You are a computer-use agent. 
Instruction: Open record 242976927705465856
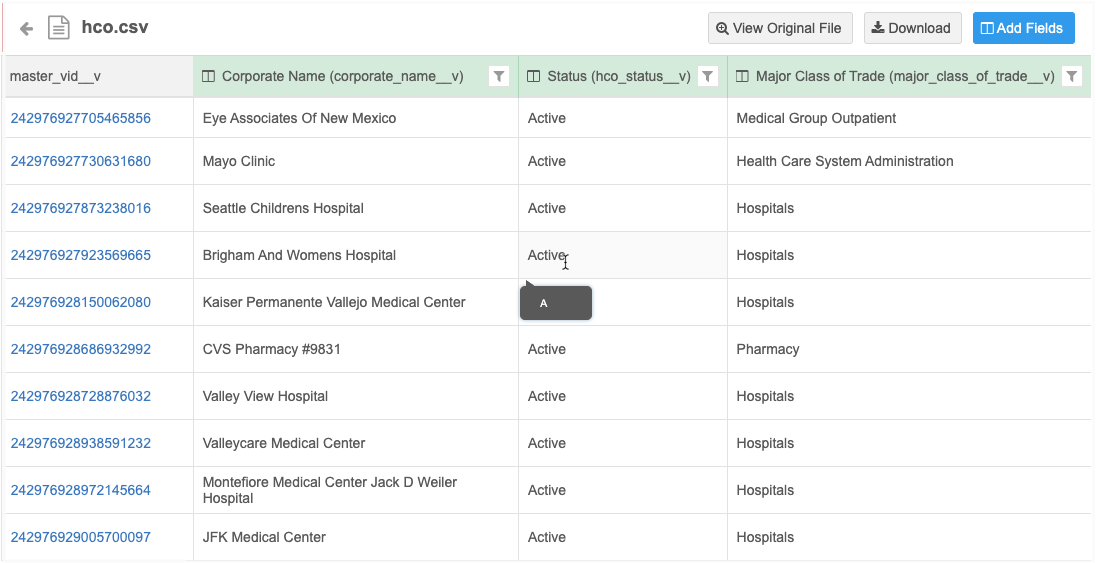tap(81, 118)
